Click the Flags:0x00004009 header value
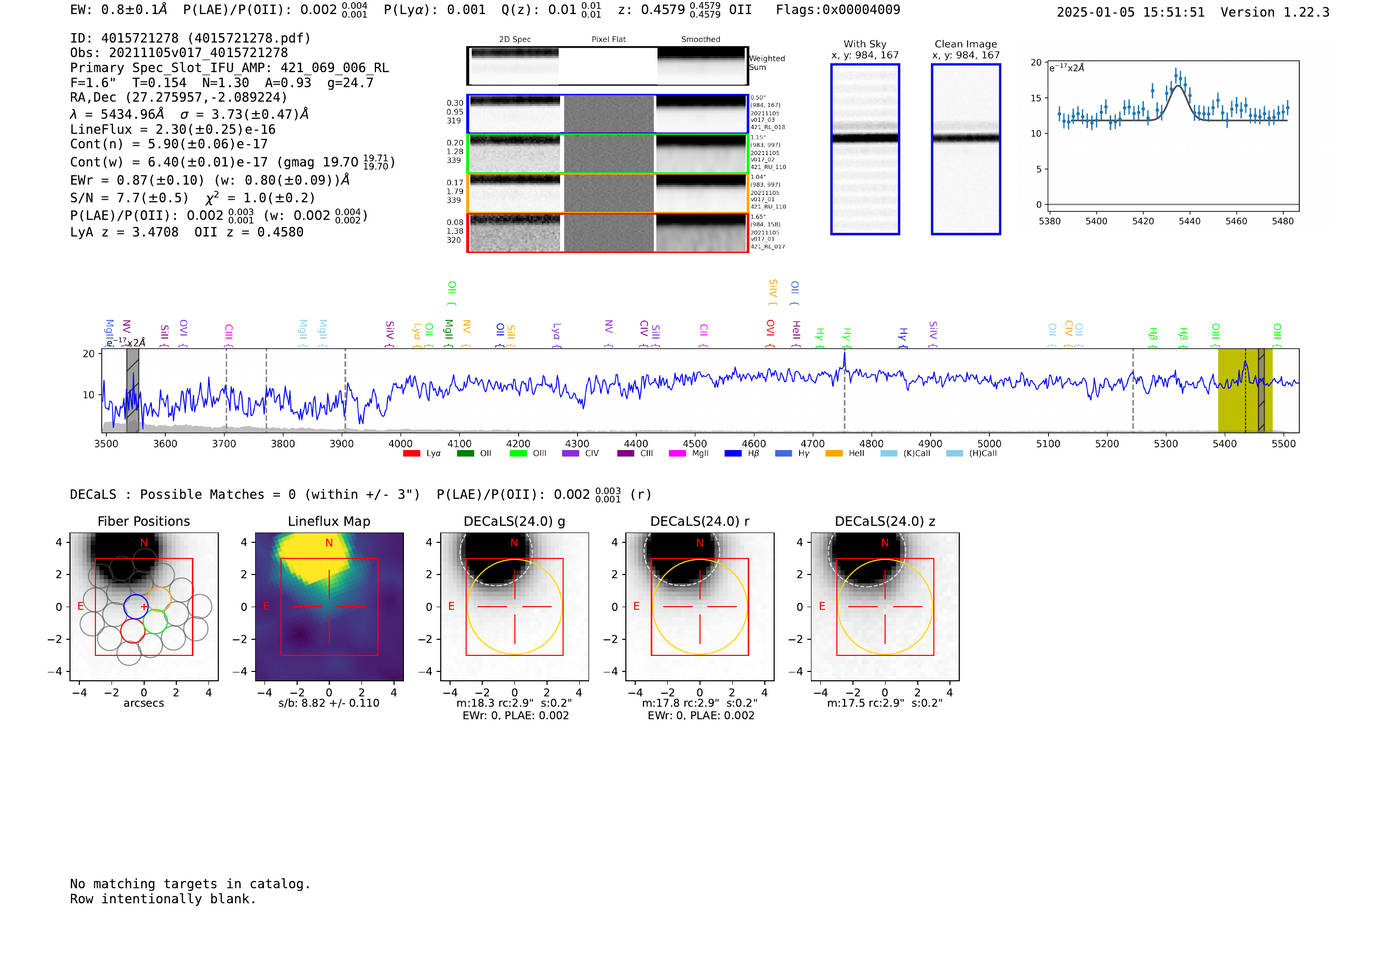 tap(838, 10)
